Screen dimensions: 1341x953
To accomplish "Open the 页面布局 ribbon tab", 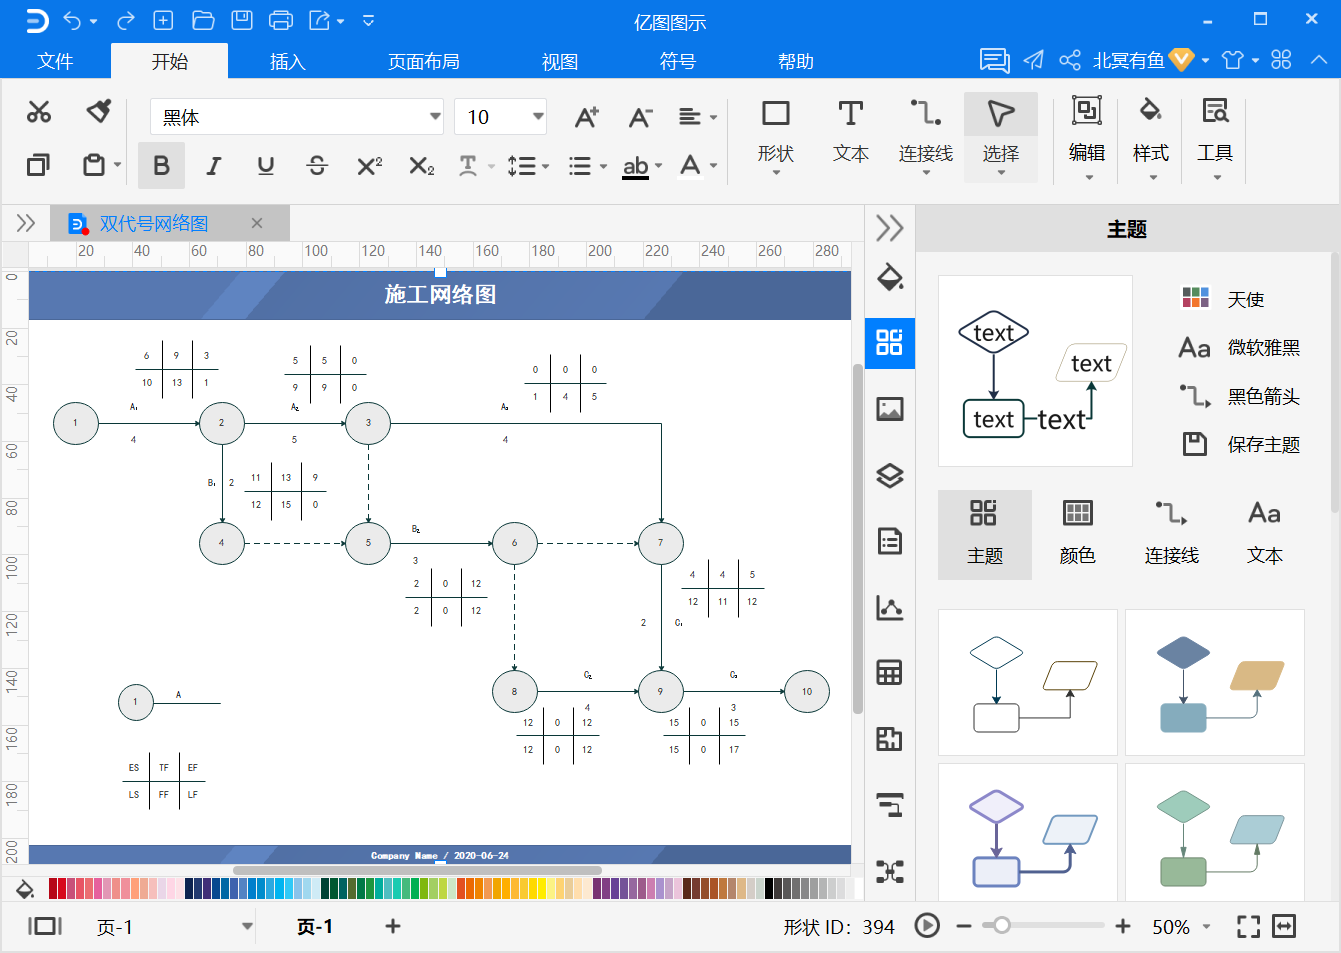I will pos(424,61).
